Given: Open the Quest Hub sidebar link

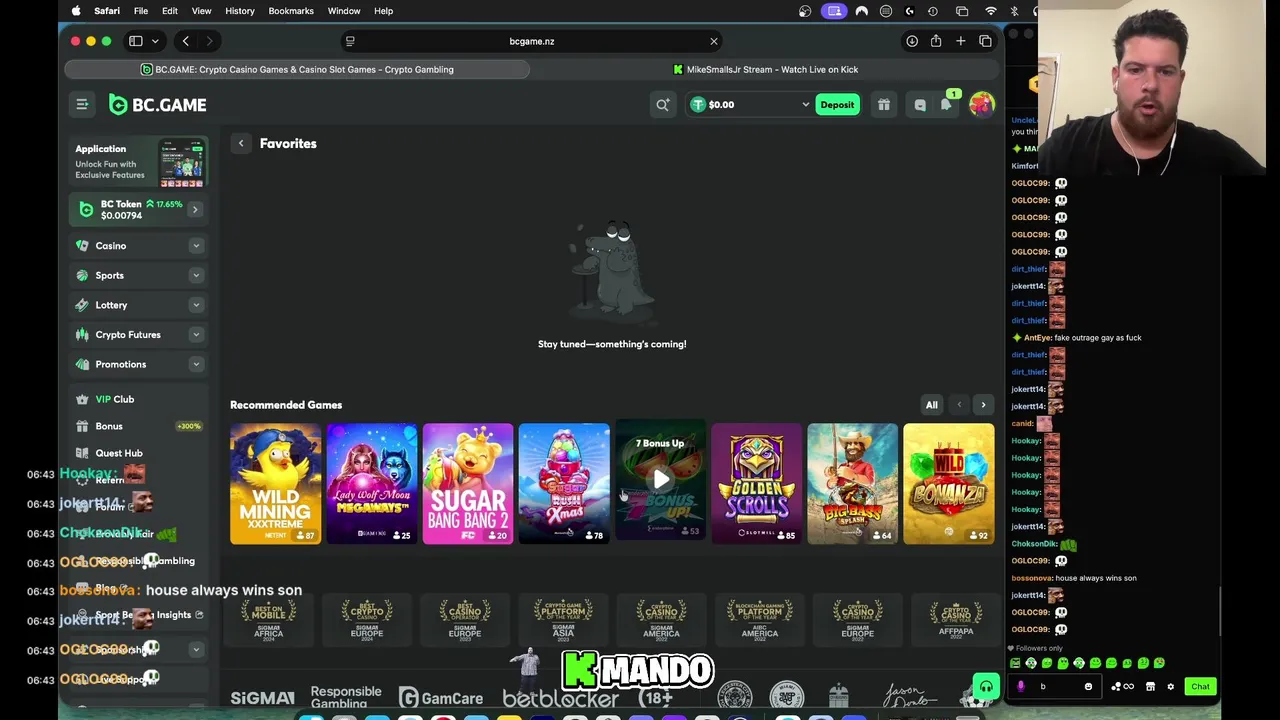Looking at the screenshot, I should point(118,453).
